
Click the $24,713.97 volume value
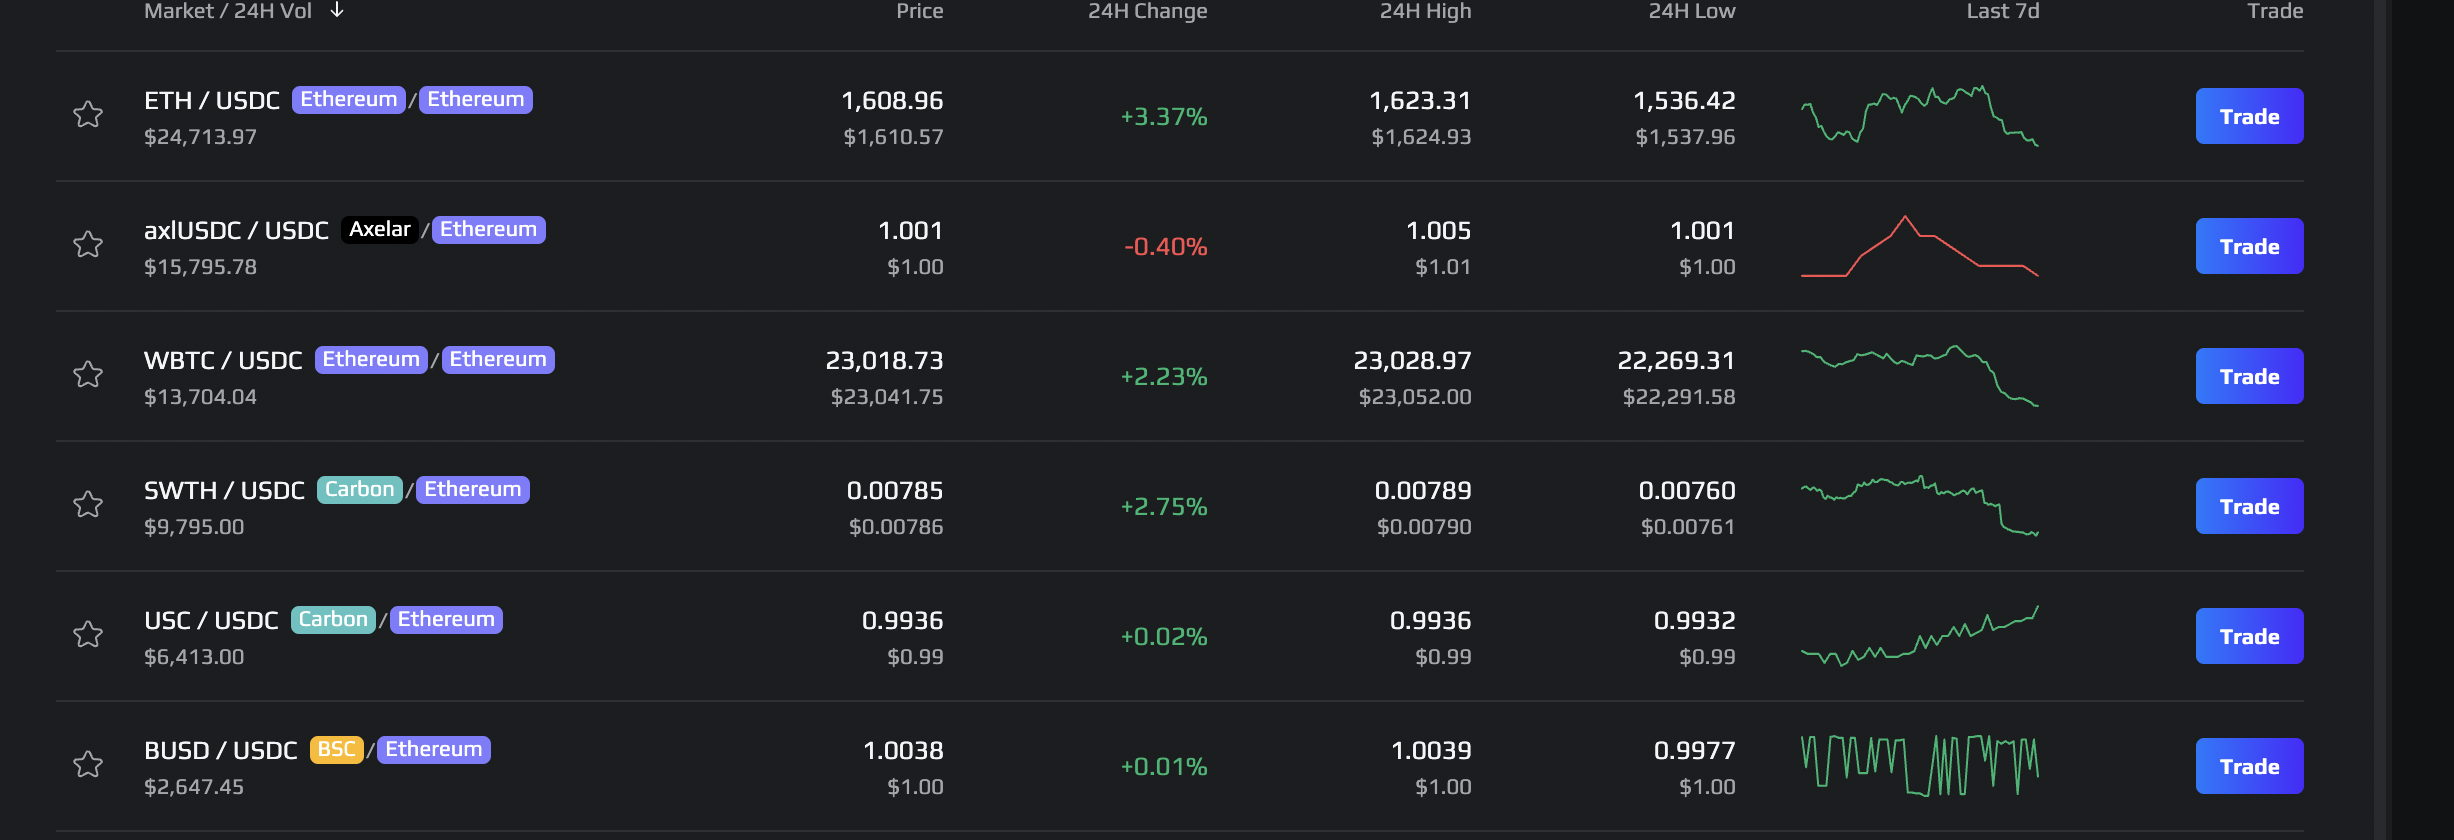pyautogui.click(x=200, y=137)
